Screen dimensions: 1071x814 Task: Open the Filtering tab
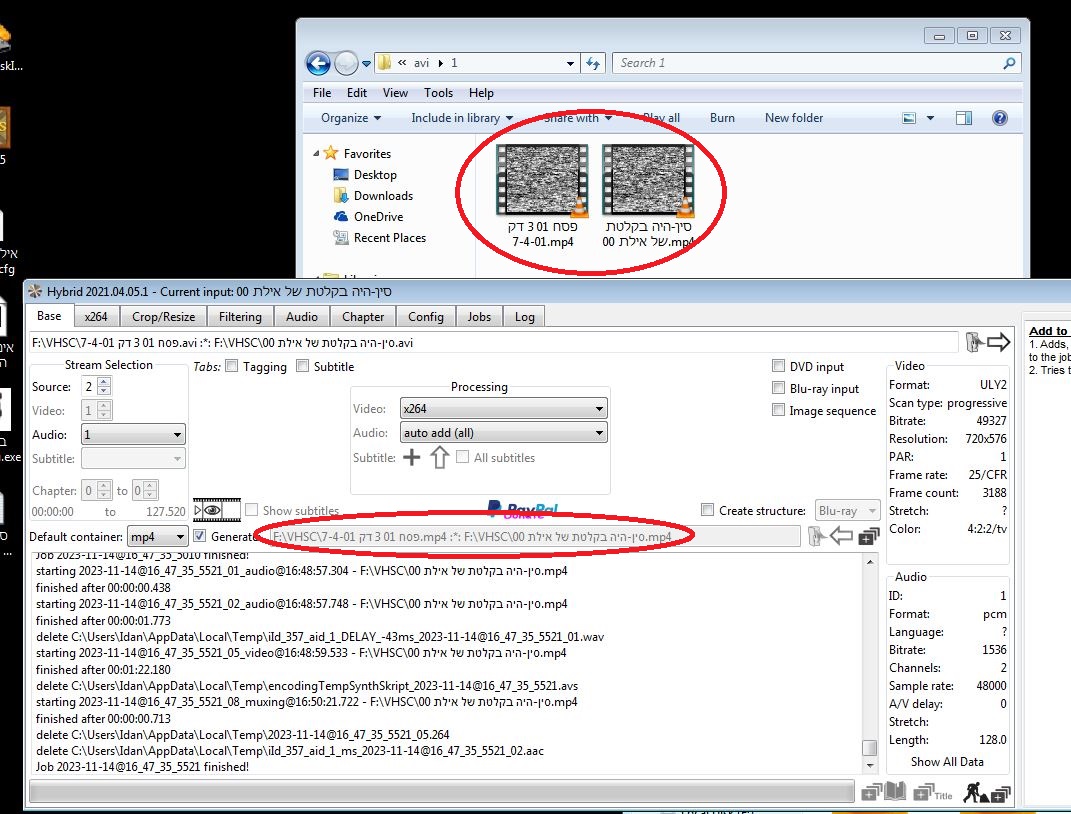click(240, 316)
